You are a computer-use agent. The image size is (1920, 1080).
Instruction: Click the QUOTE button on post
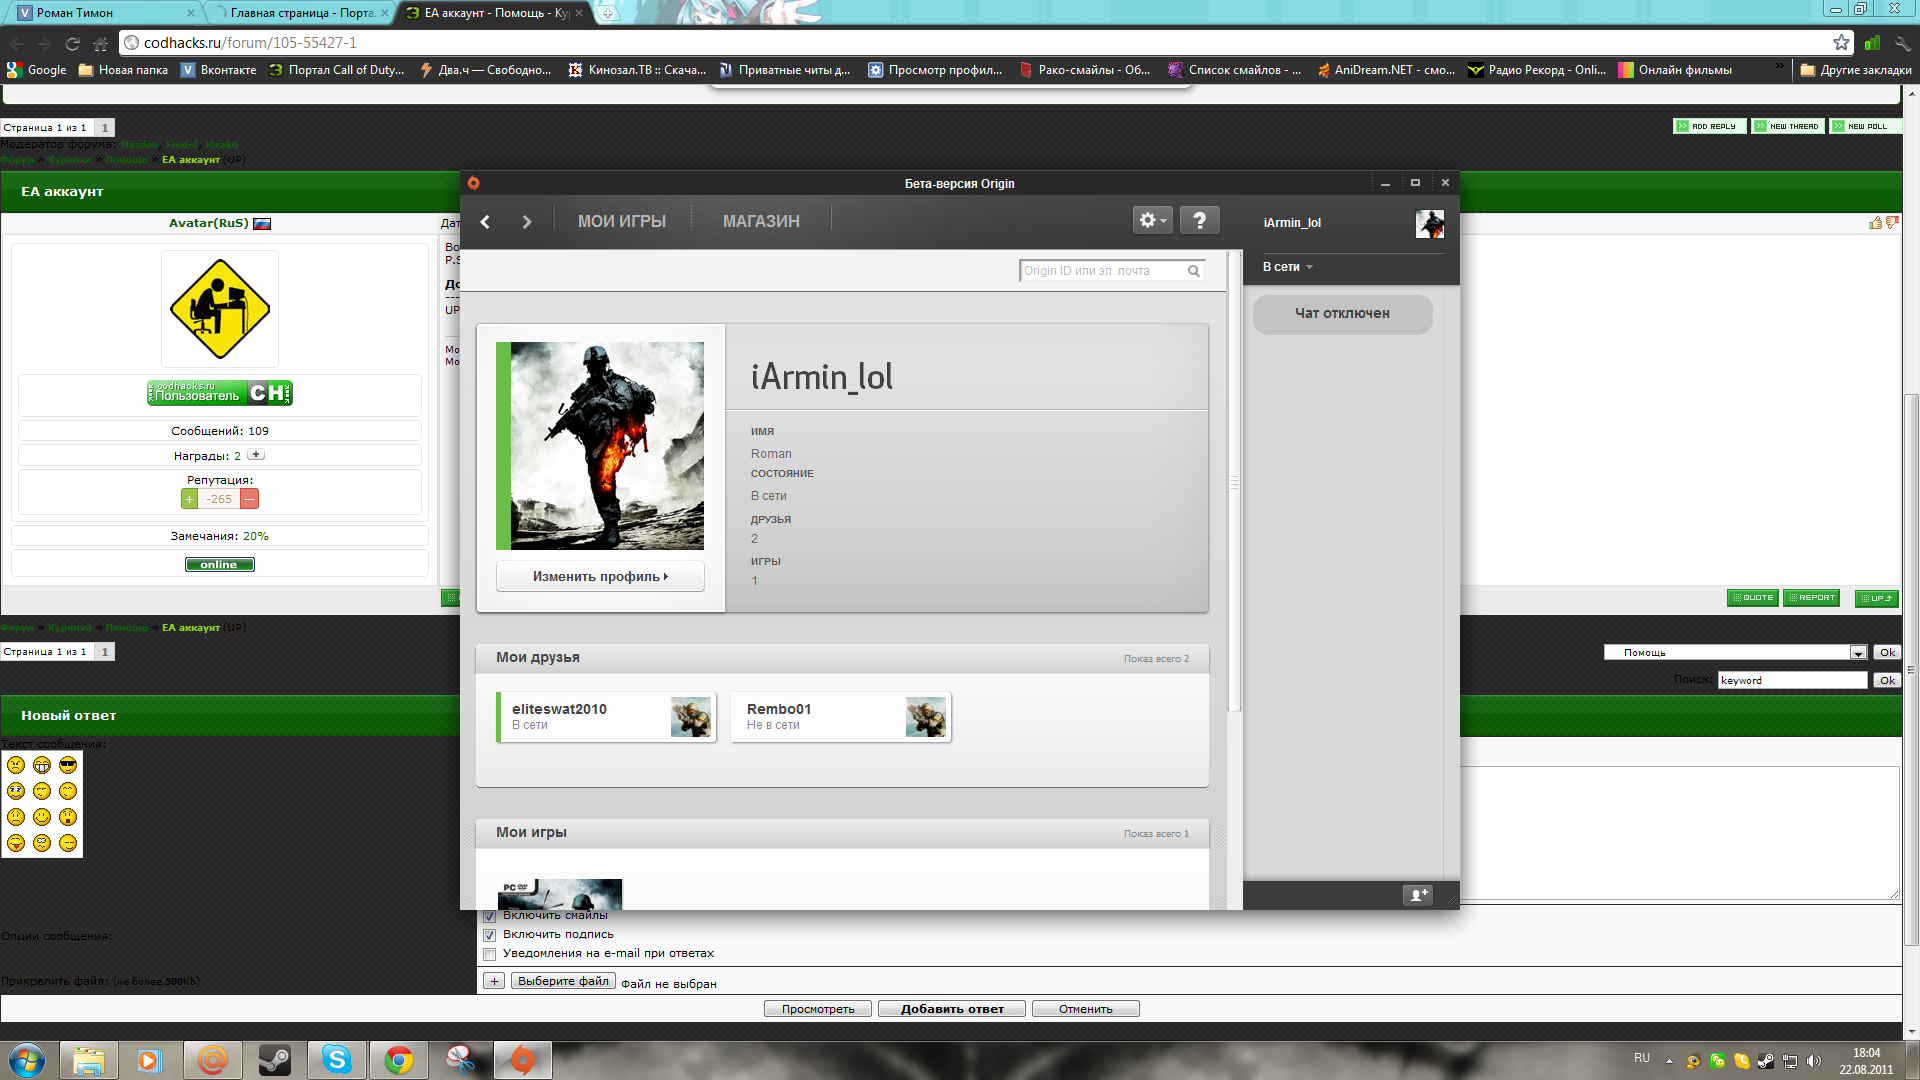tap(1752, 598)
